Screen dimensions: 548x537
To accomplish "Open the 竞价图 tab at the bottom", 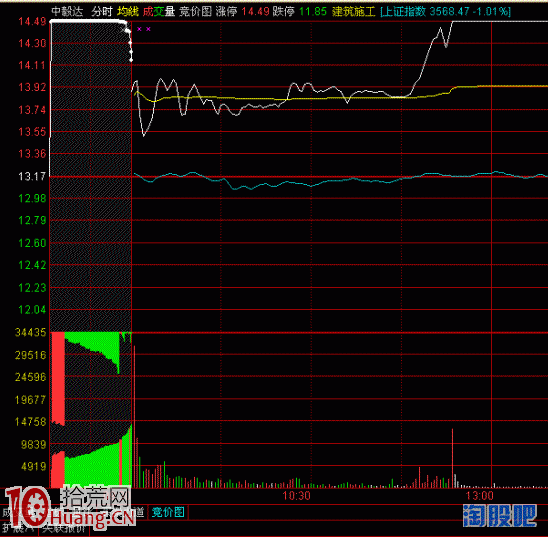I will click(x=168, y=512).
